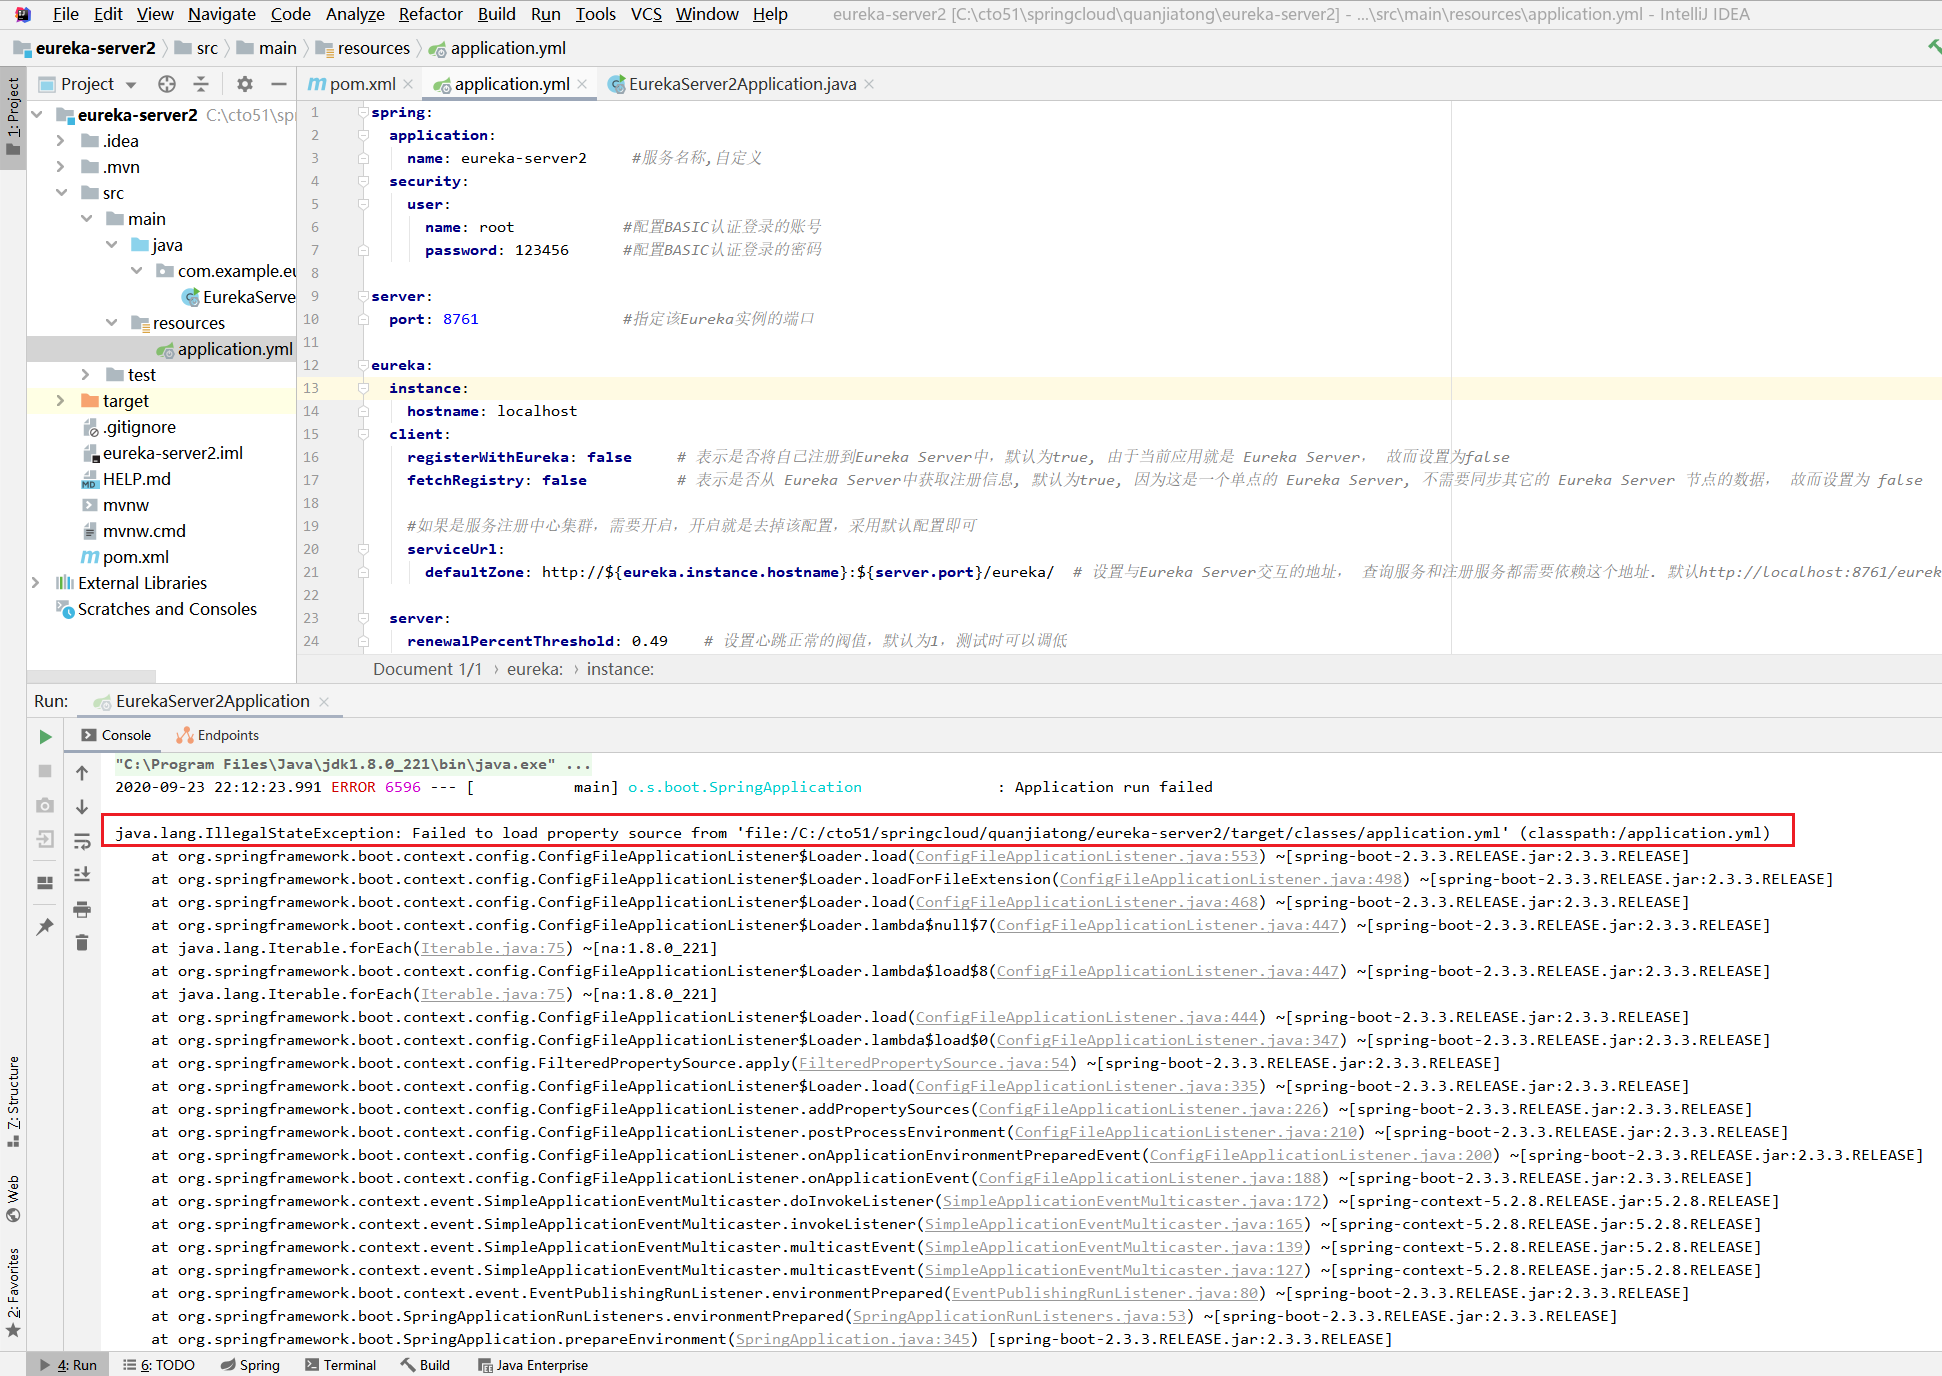Open the Refactor menu

pos(430,14)
